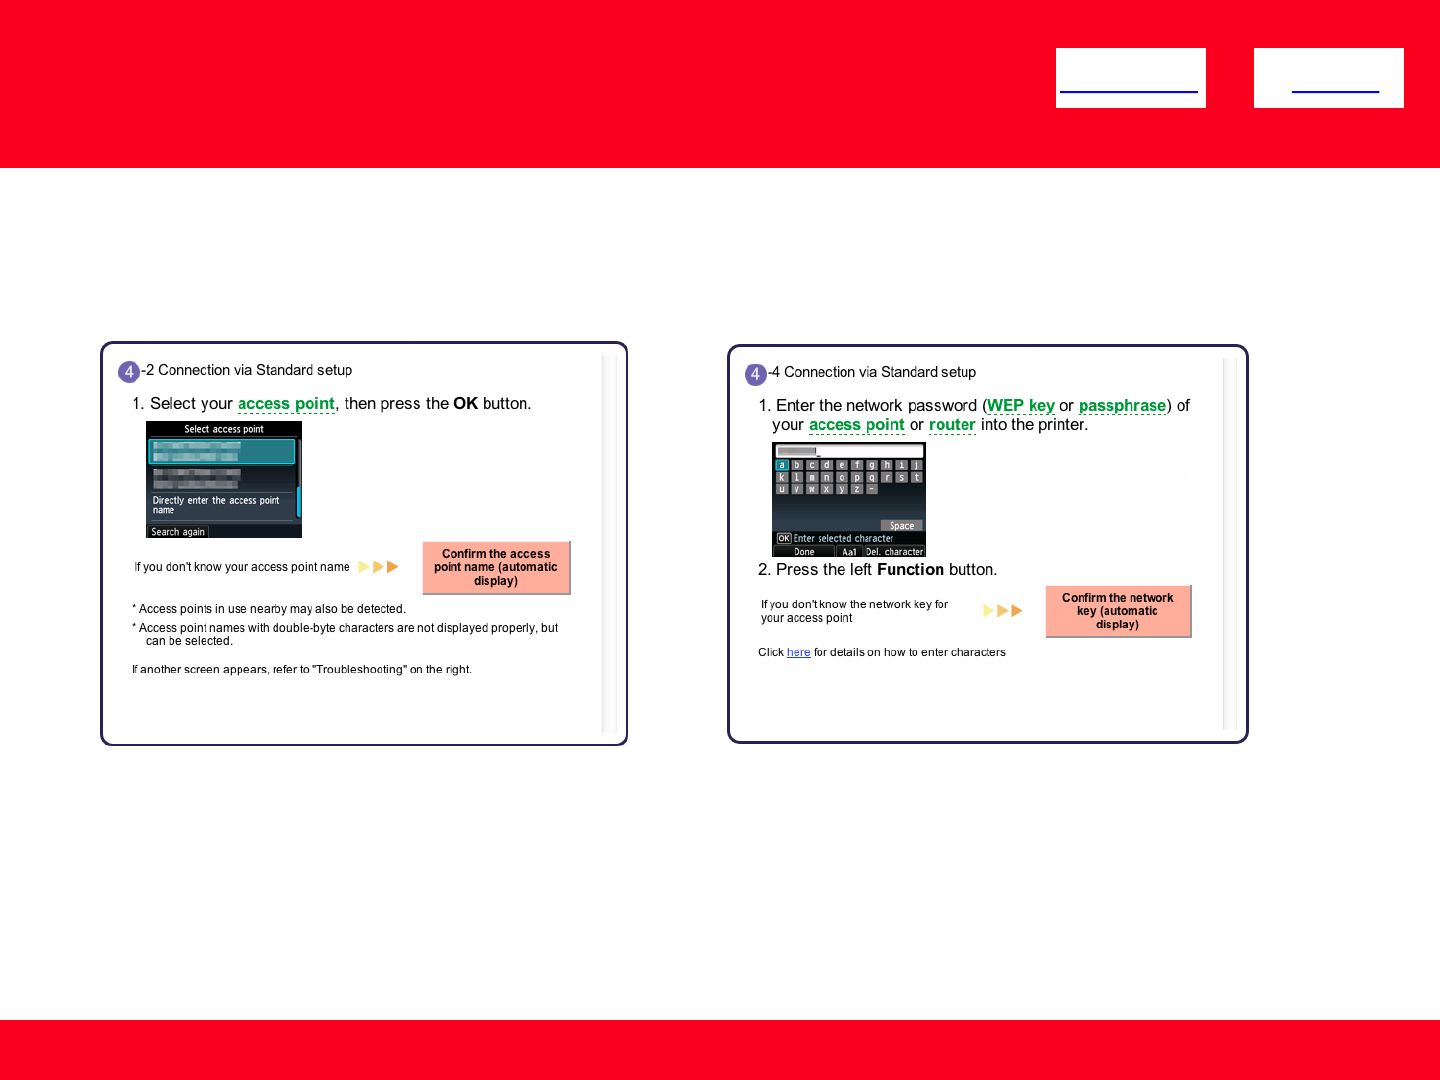The image size is (1440, 1080).
Task: Open the WEP key glossary link
Action: coord(1021,406)
